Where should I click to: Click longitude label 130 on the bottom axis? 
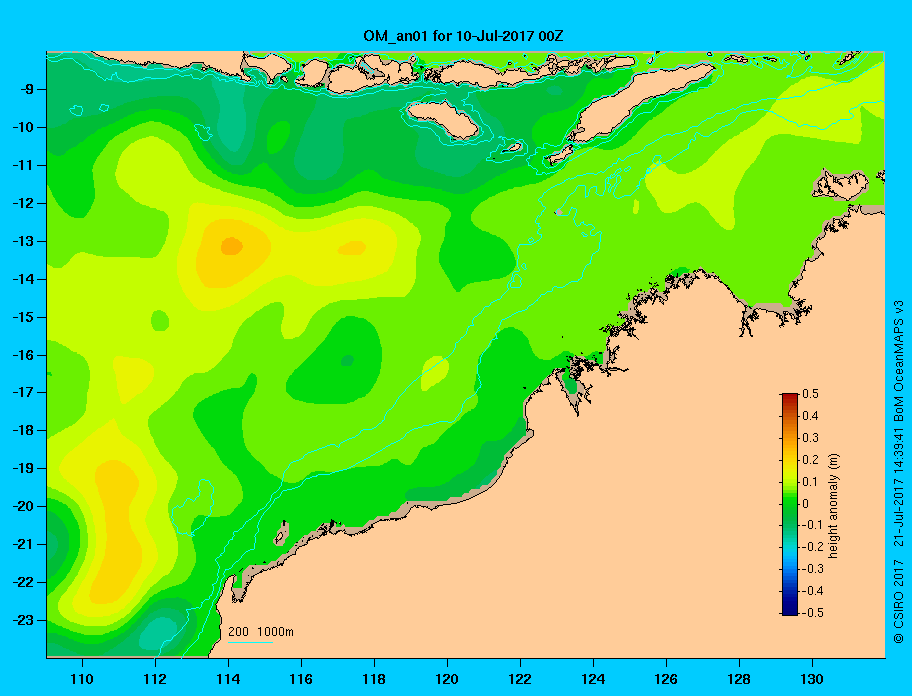pyautogui.click(x=812, y=679)
